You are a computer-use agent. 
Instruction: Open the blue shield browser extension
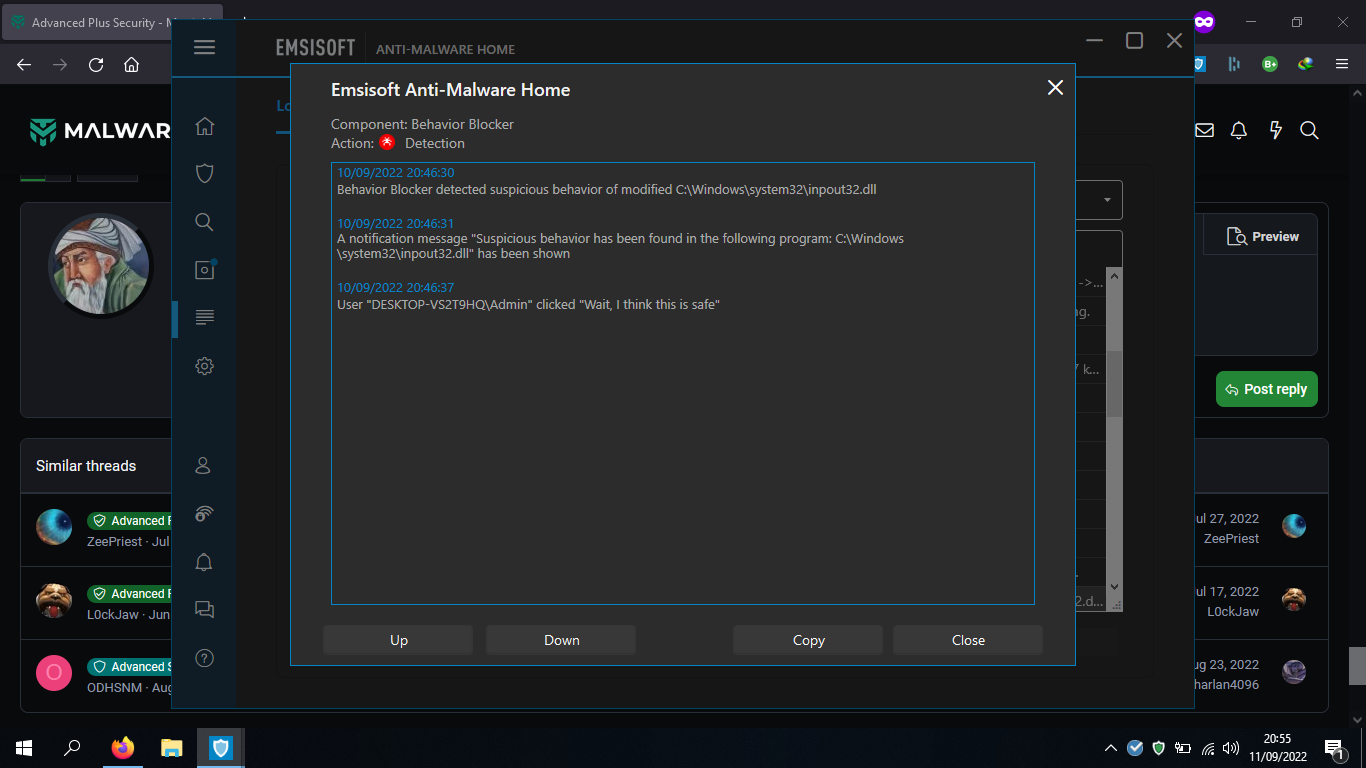point(1199,64)
